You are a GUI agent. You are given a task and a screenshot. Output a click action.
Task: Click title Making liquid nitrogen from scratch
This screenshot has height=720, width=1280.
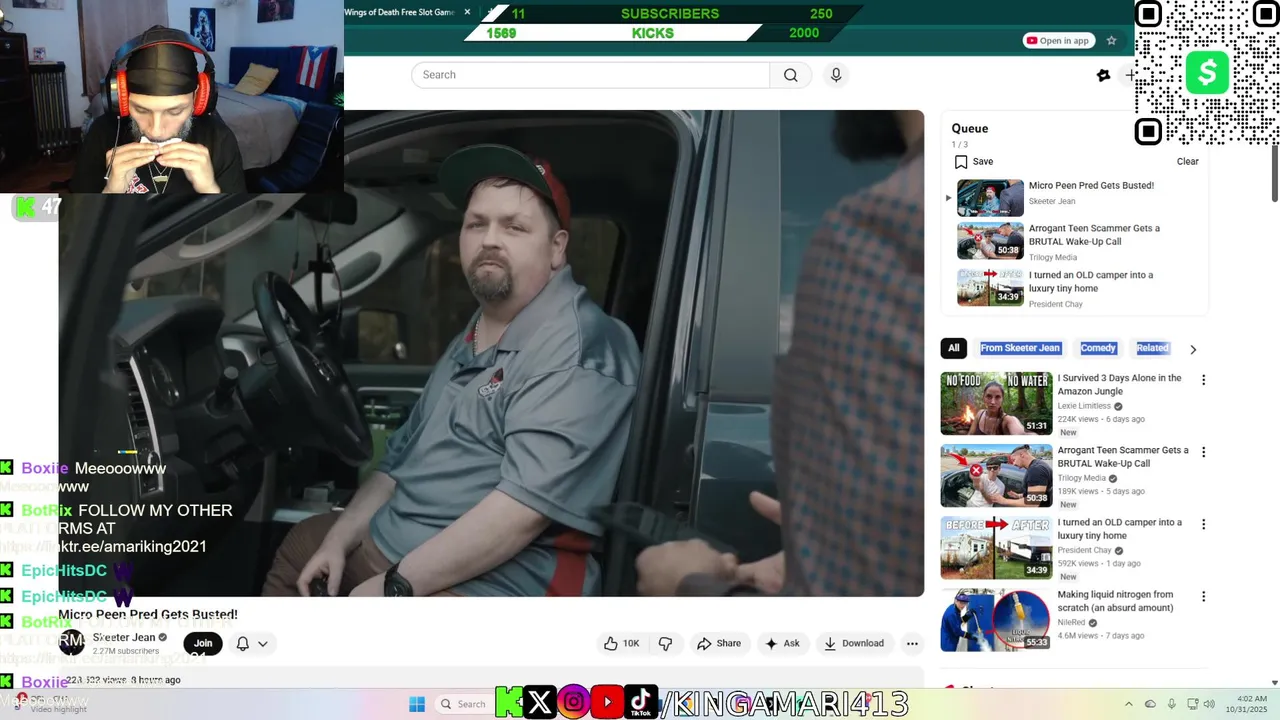click(x=1115, y=601)
